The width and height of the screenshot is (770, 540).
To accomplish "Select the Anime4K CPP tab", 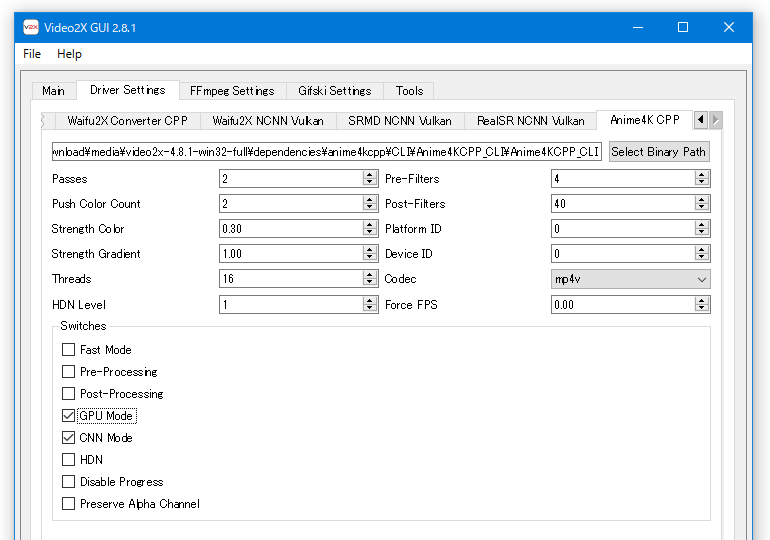I will [x=645, y=120].
